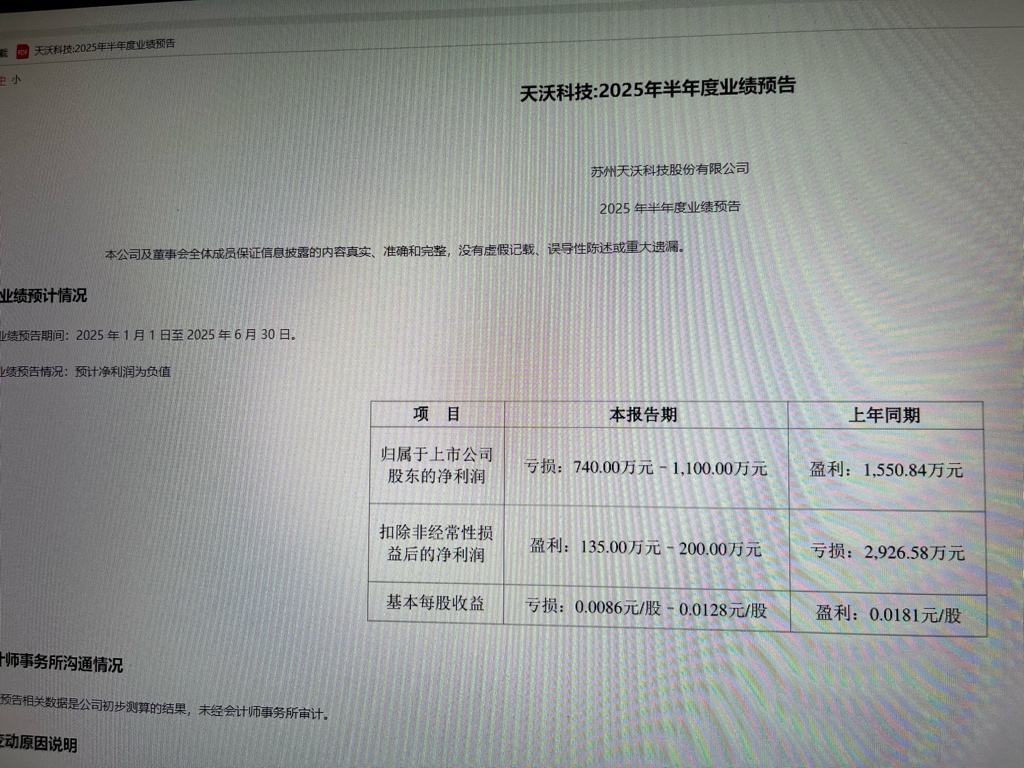The image size is (1024, 768).
Task: Click cell 亏损：2,926.58万元
Action: point(888,552)
